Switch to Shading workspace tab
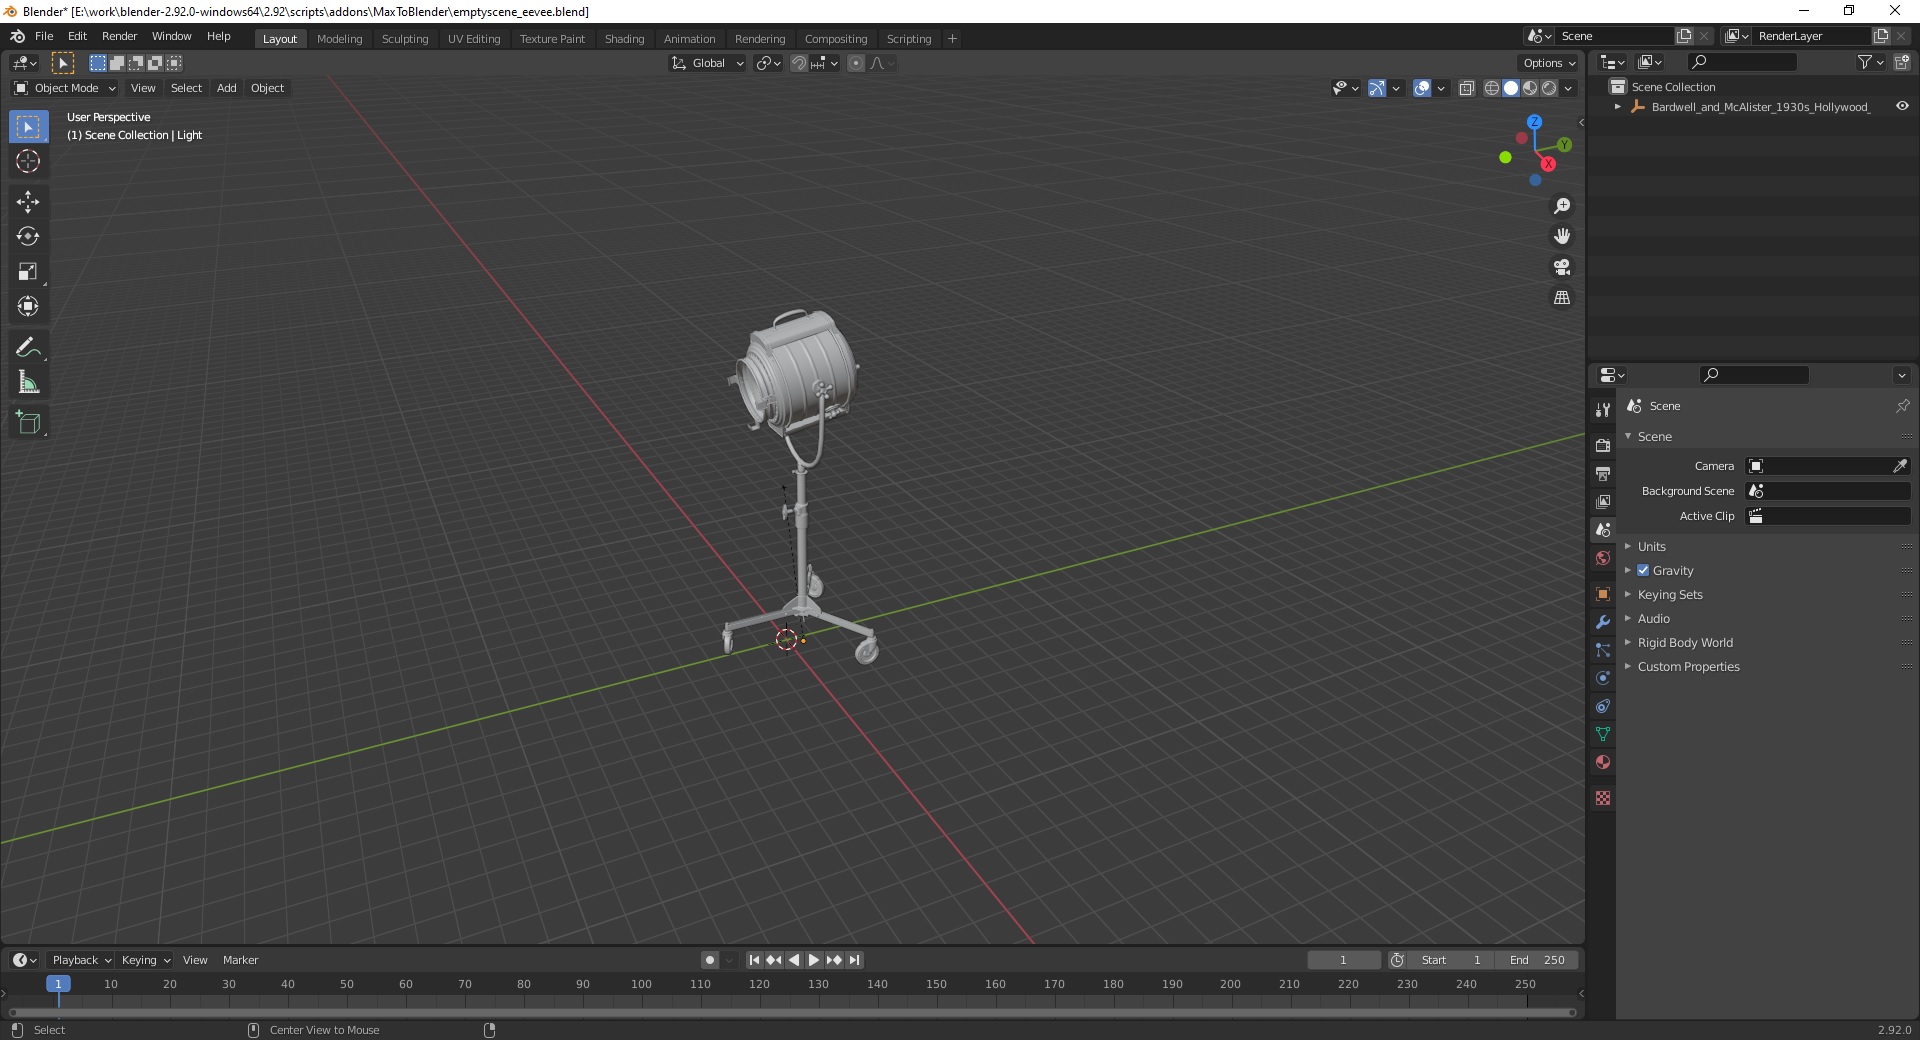 click(x=624, y=38)
